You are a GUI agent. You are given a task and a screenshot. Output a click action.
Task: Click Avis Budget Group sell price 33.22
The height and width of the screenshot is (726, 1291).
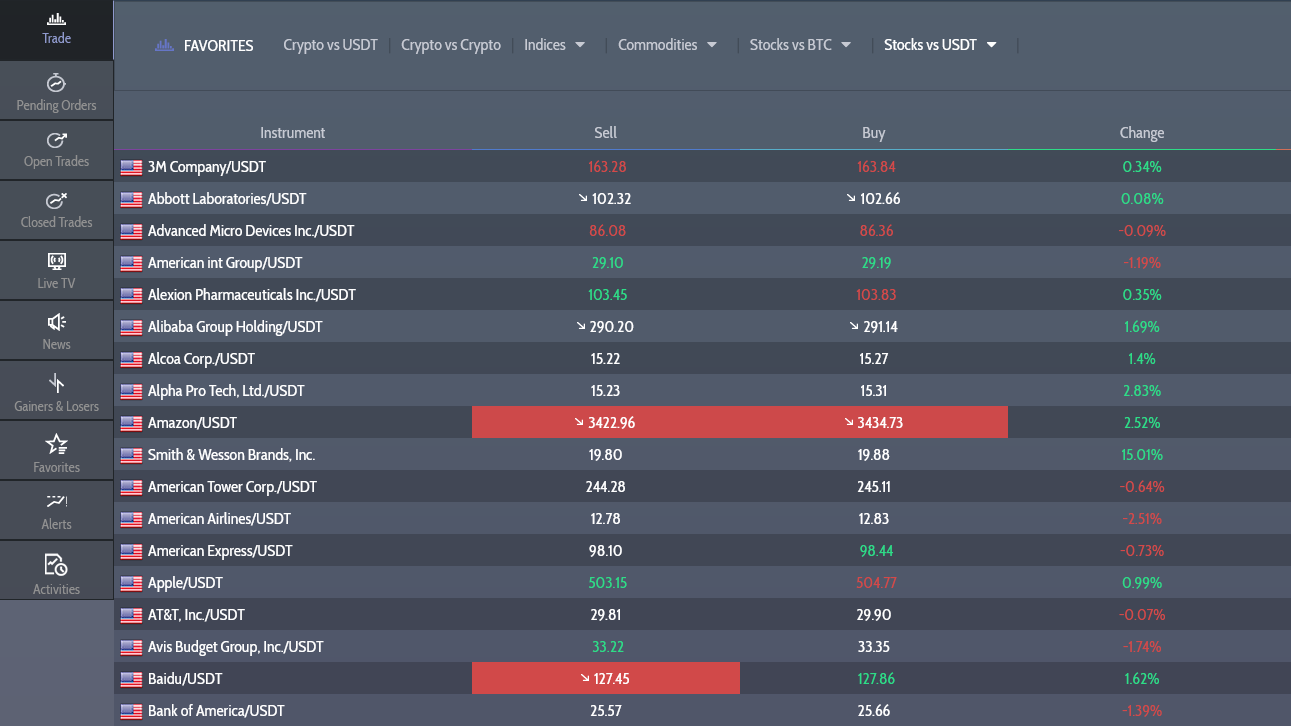point(606,647)
